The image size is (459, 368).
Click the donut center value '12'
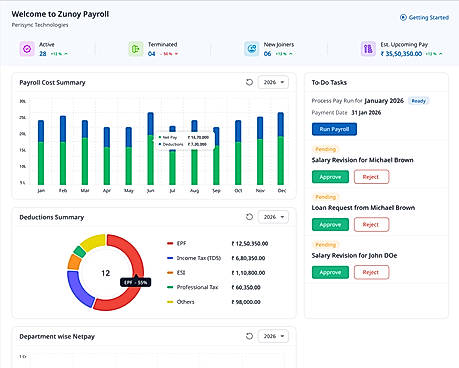click(x=106, y=273)
